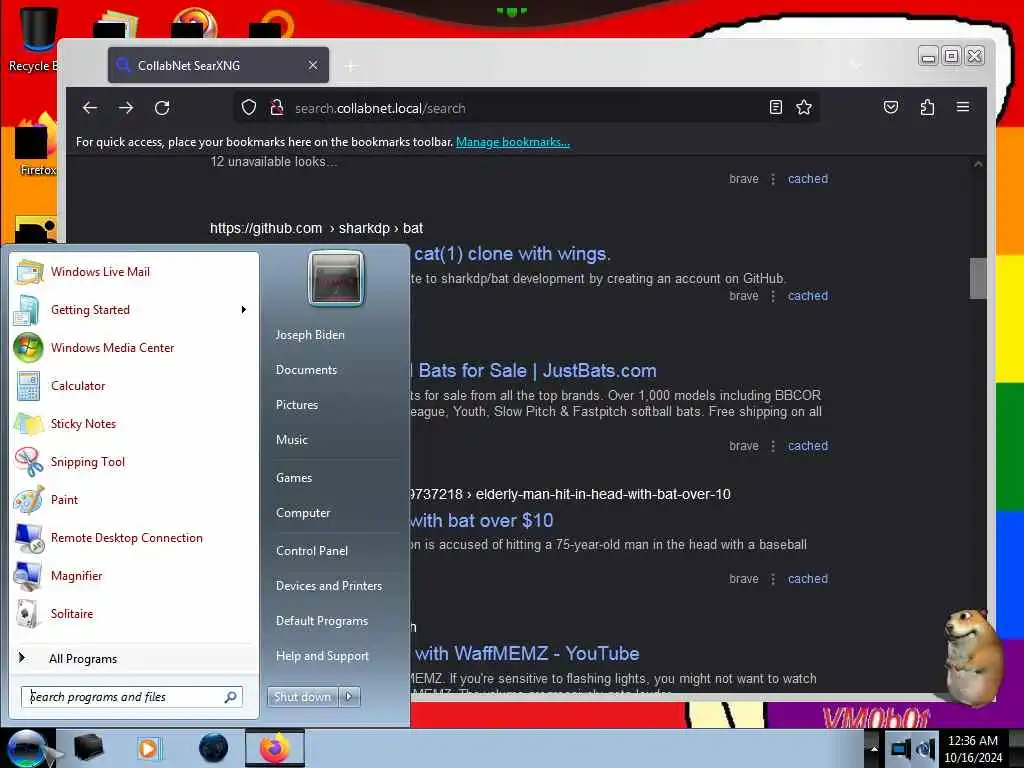
Task: Click the insecure connection lock icon
Action: (277, 108)
